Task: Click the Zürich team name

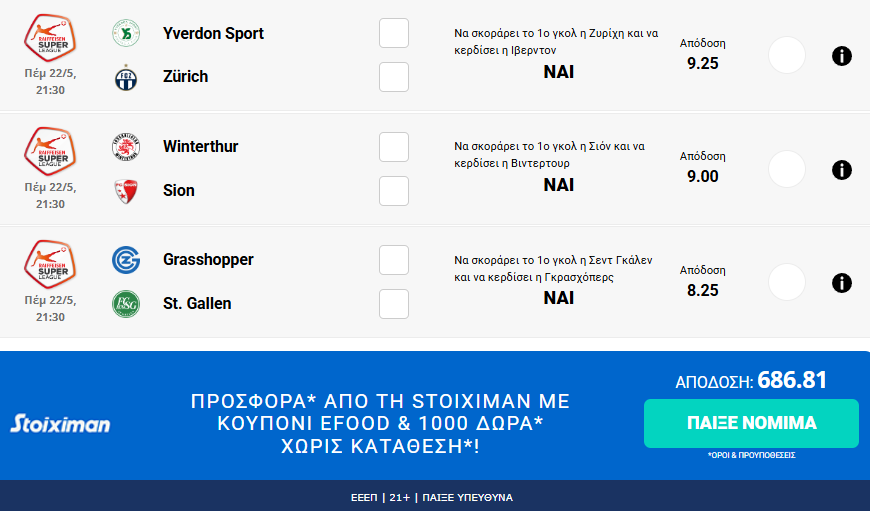Action: click(x=186, y=77)
